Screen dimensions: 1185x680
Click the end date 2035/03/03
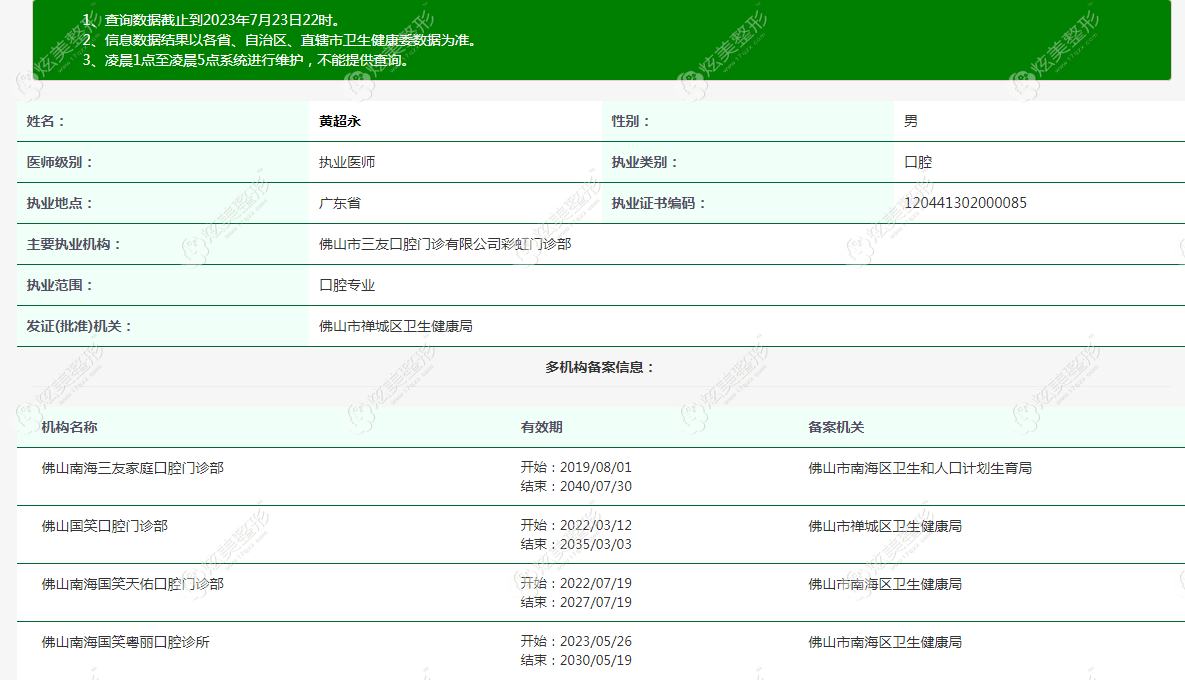[x=596, y=544]
